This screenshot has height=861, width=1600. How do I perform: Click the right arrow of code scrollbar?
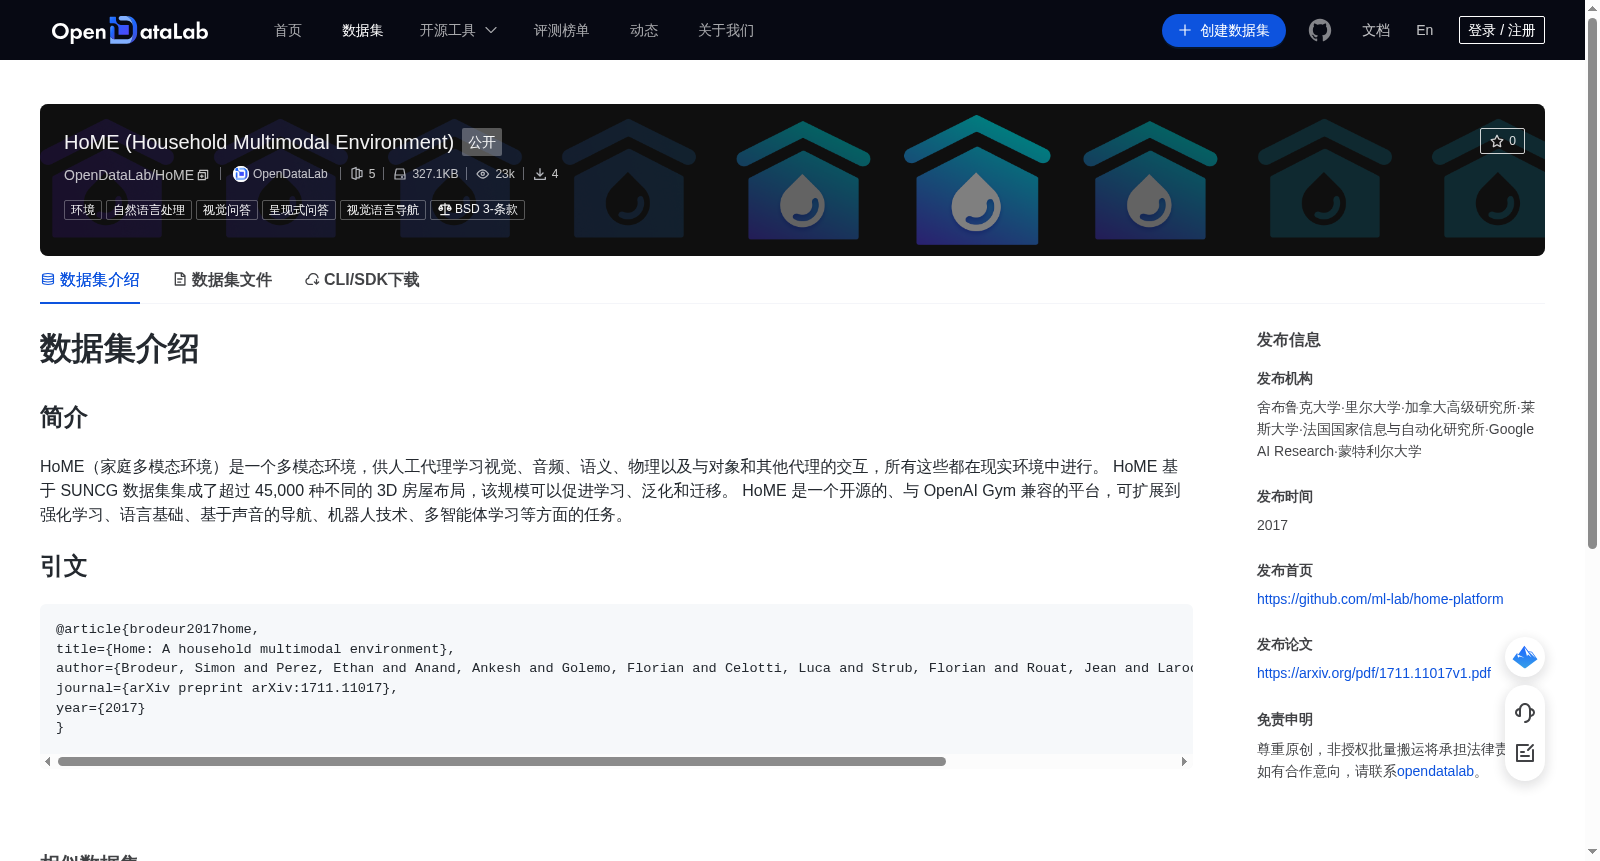coord(1184,762)
